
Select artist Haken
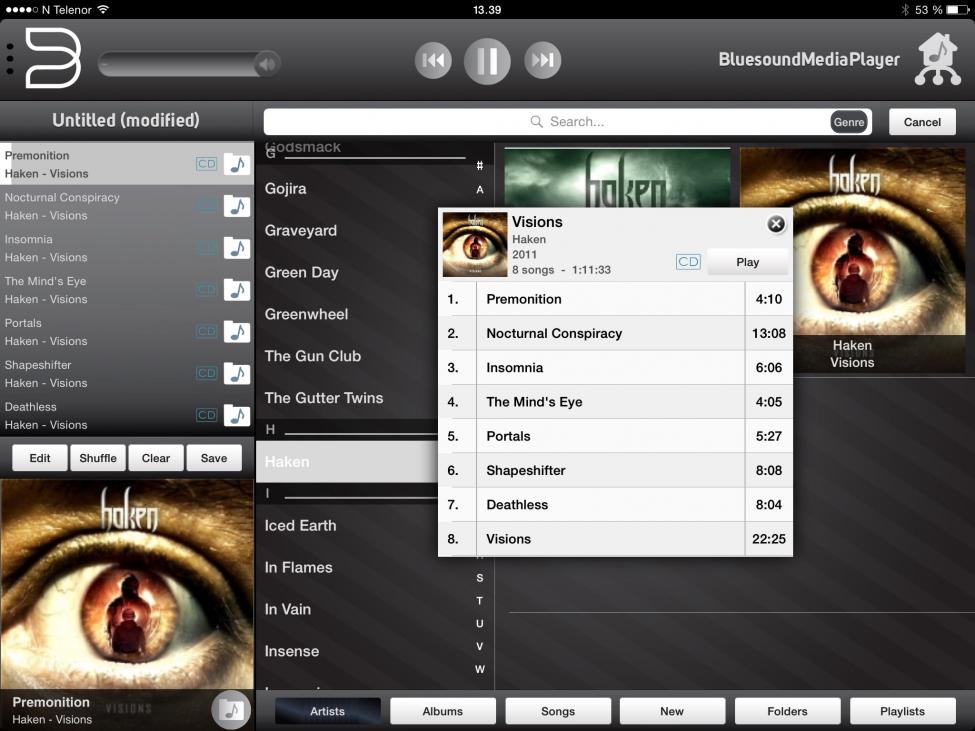coord(347,462)
